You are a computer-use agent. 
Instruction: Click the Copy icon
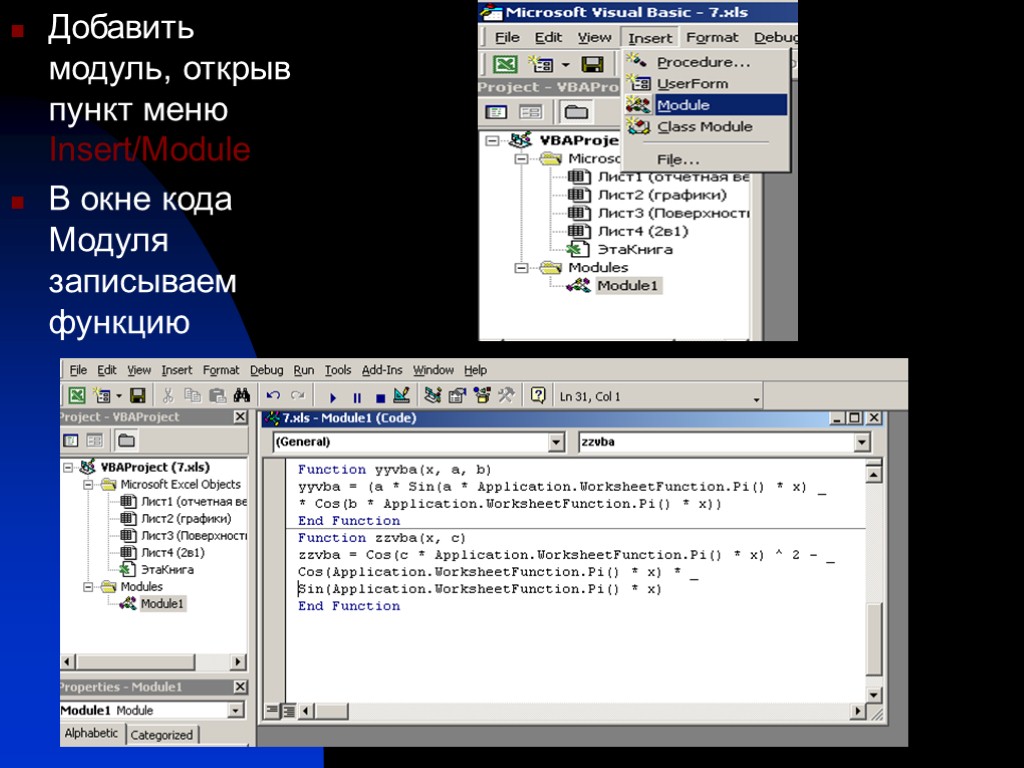coord(192,395)
